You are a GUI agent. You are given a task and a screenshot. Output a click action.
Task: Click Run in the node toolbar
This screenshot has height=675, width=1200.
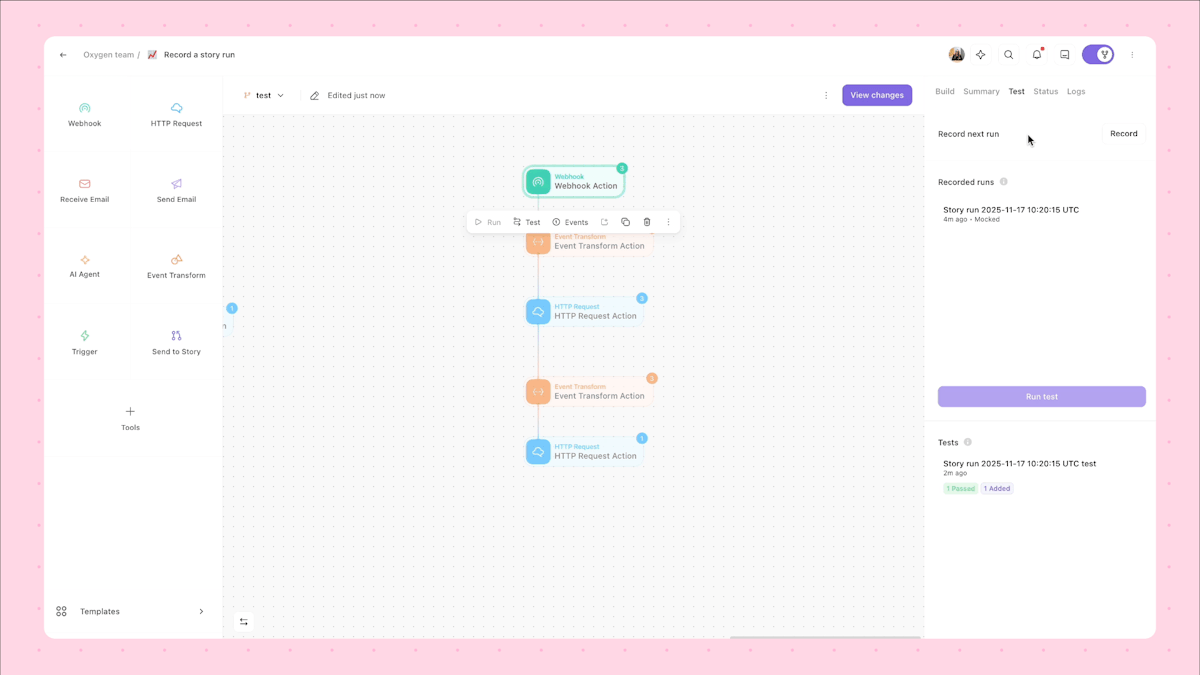(488, 222)
